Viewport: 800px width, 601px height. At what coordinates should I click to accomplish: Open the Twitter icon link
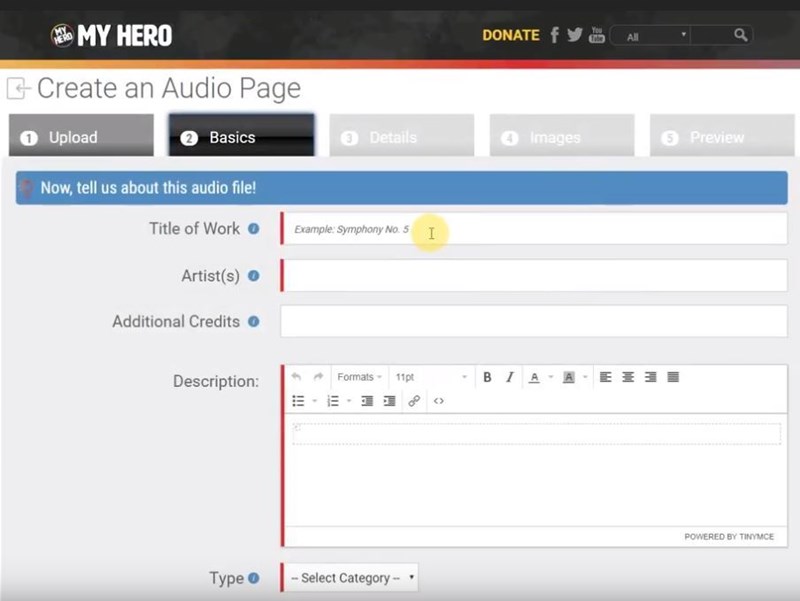pos(575,35)
